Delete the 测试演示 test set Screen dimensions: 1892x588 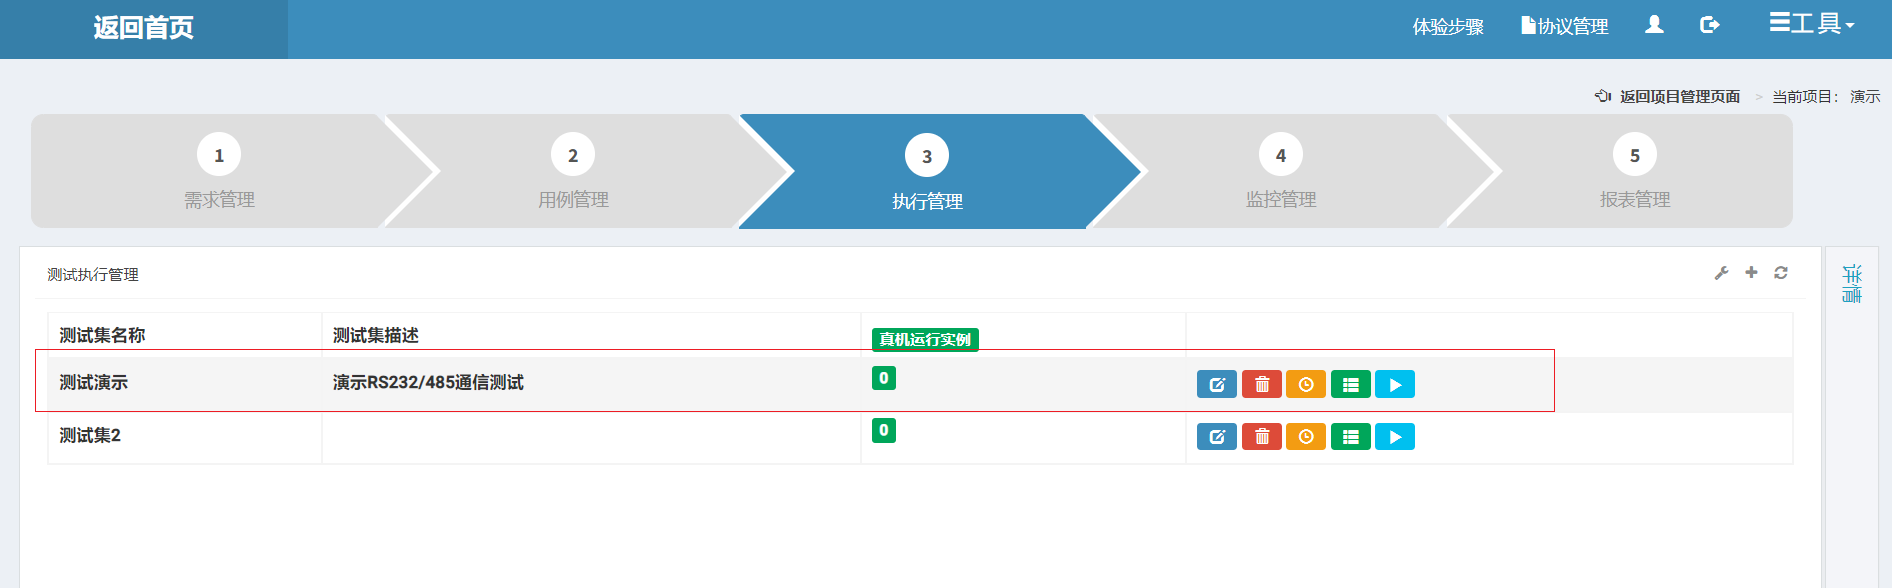(x=1262, y=384)
